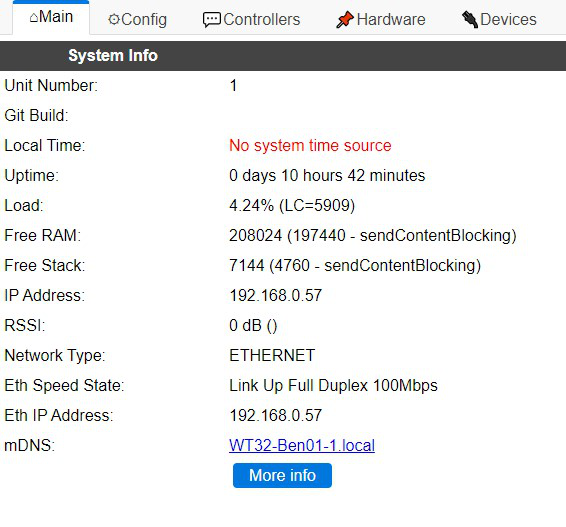Image resolution: width=566 pixels, height=527 pixels.
Task: Open the WT32-Ben01-1.local mDNS link
Action: pos(302,445)
